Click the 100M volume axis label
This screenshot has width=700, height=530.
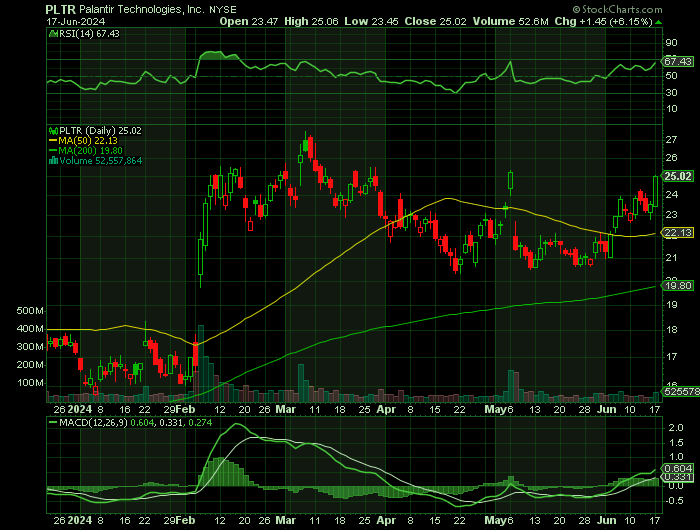pos(30,383)
